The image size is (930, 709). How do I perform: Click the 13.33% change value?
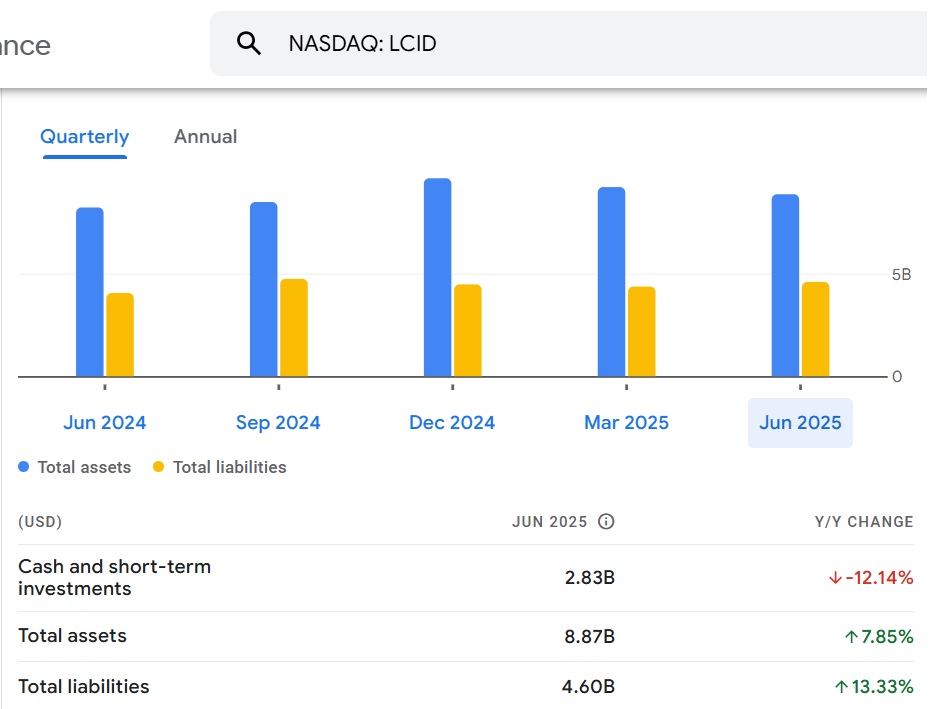[874, 686]
